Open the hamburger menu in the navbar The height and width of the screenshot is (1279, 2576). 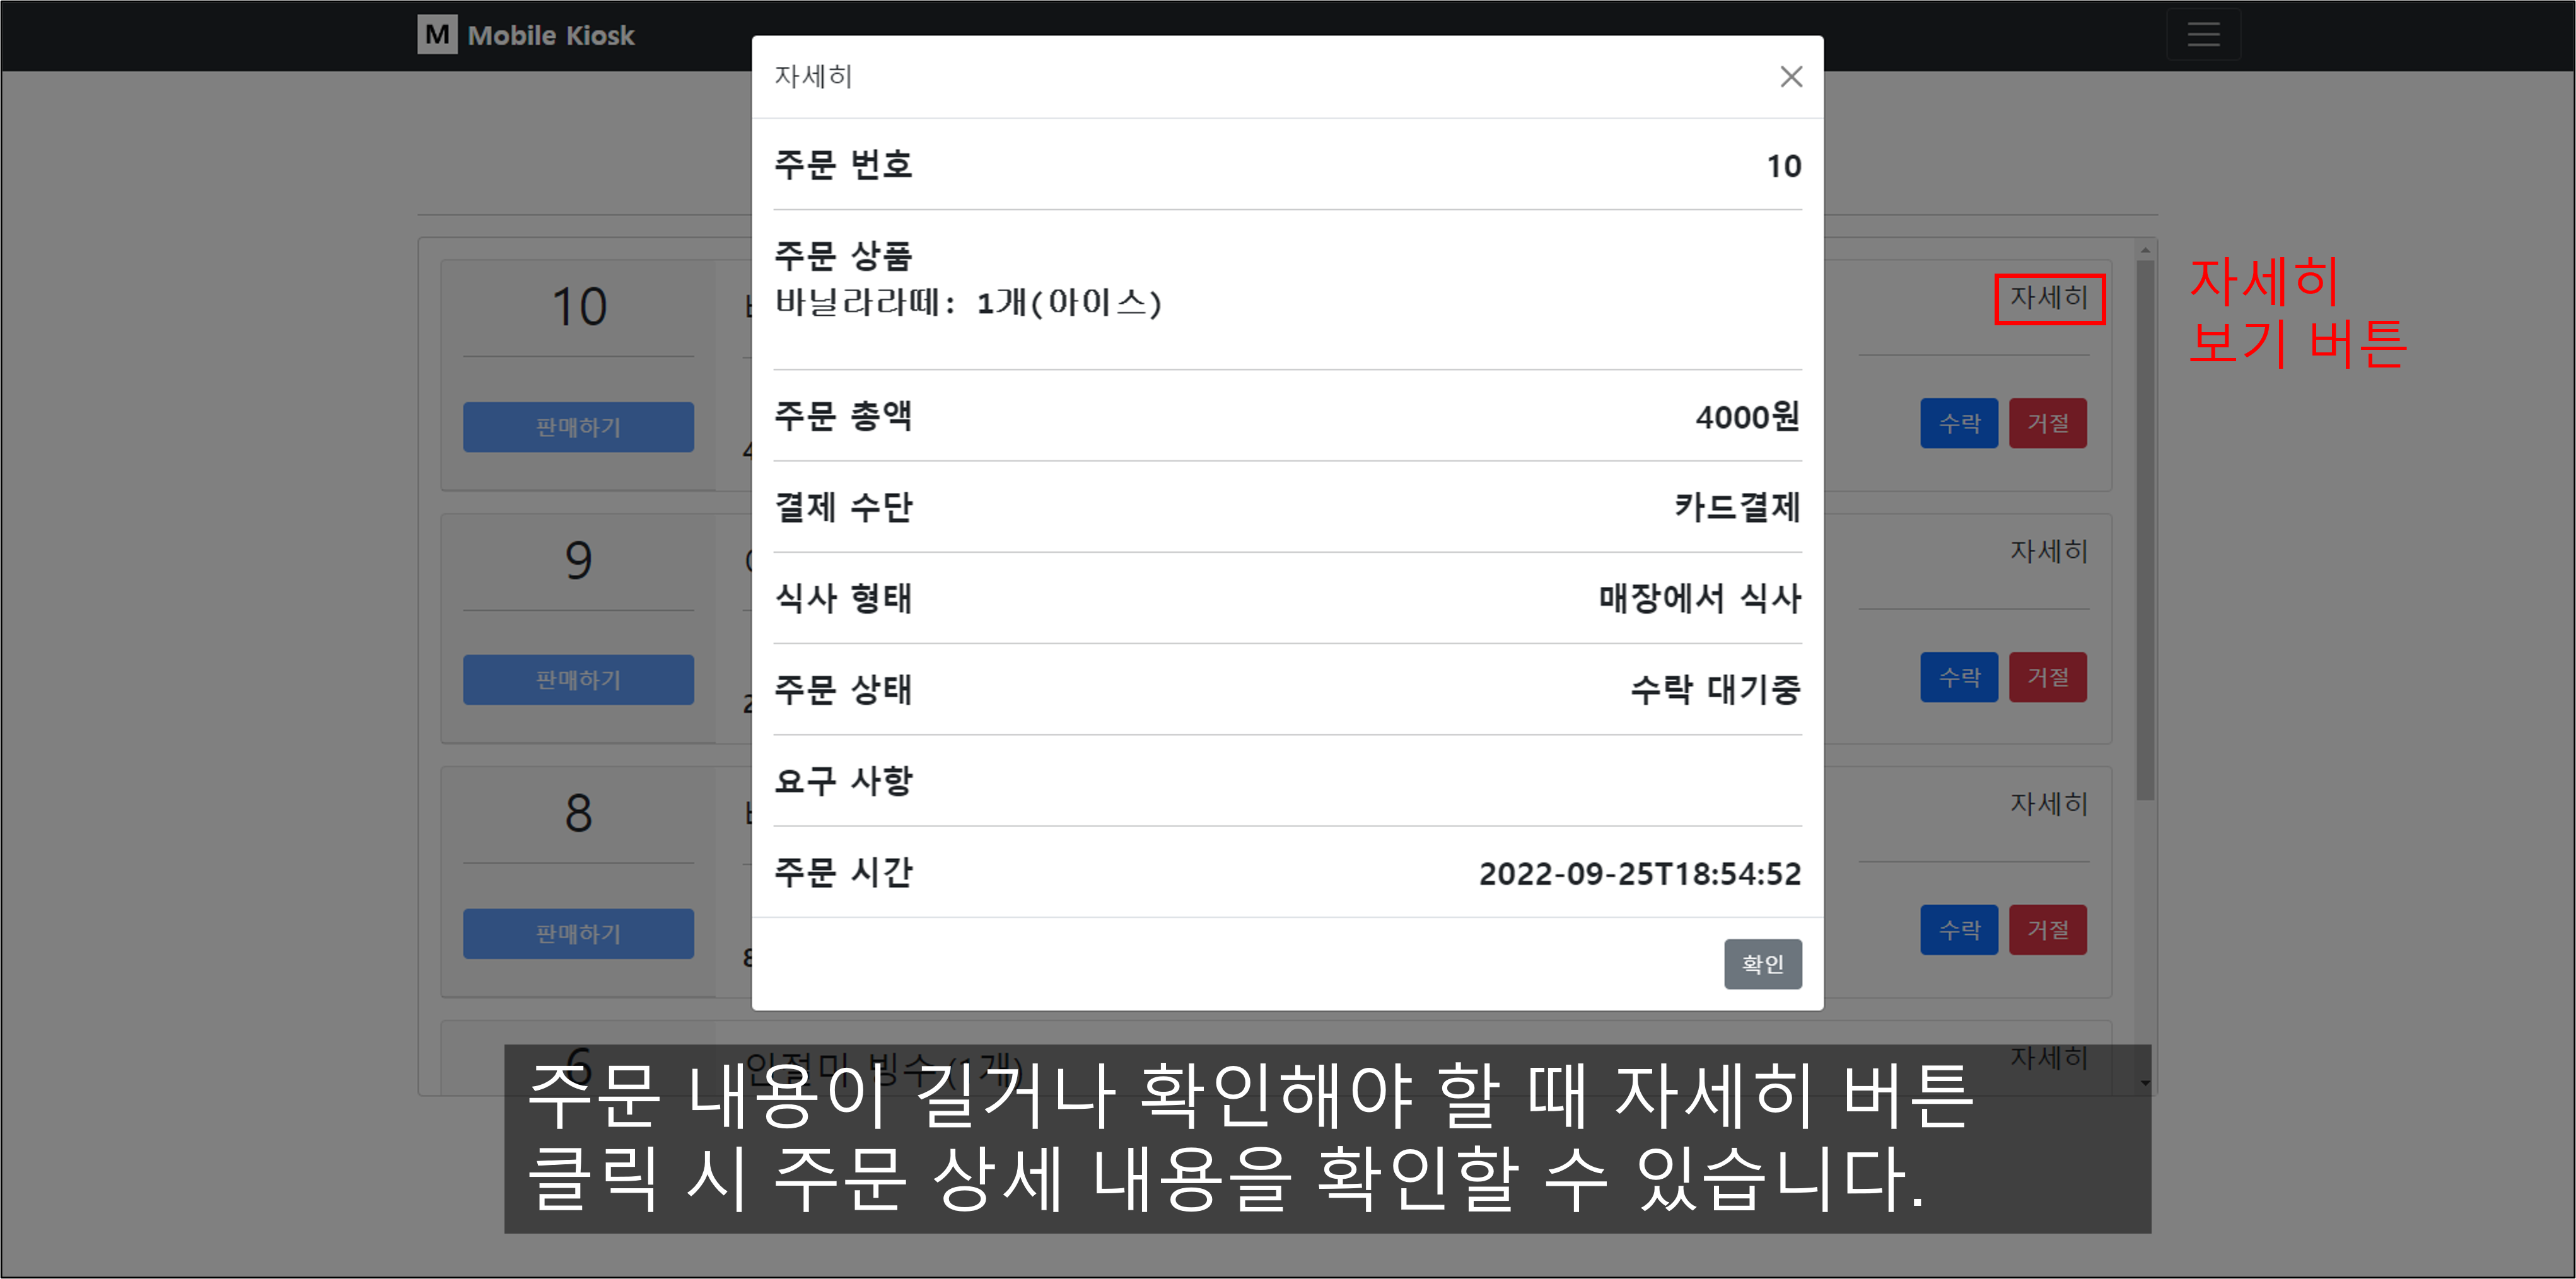coord(2203,35)
